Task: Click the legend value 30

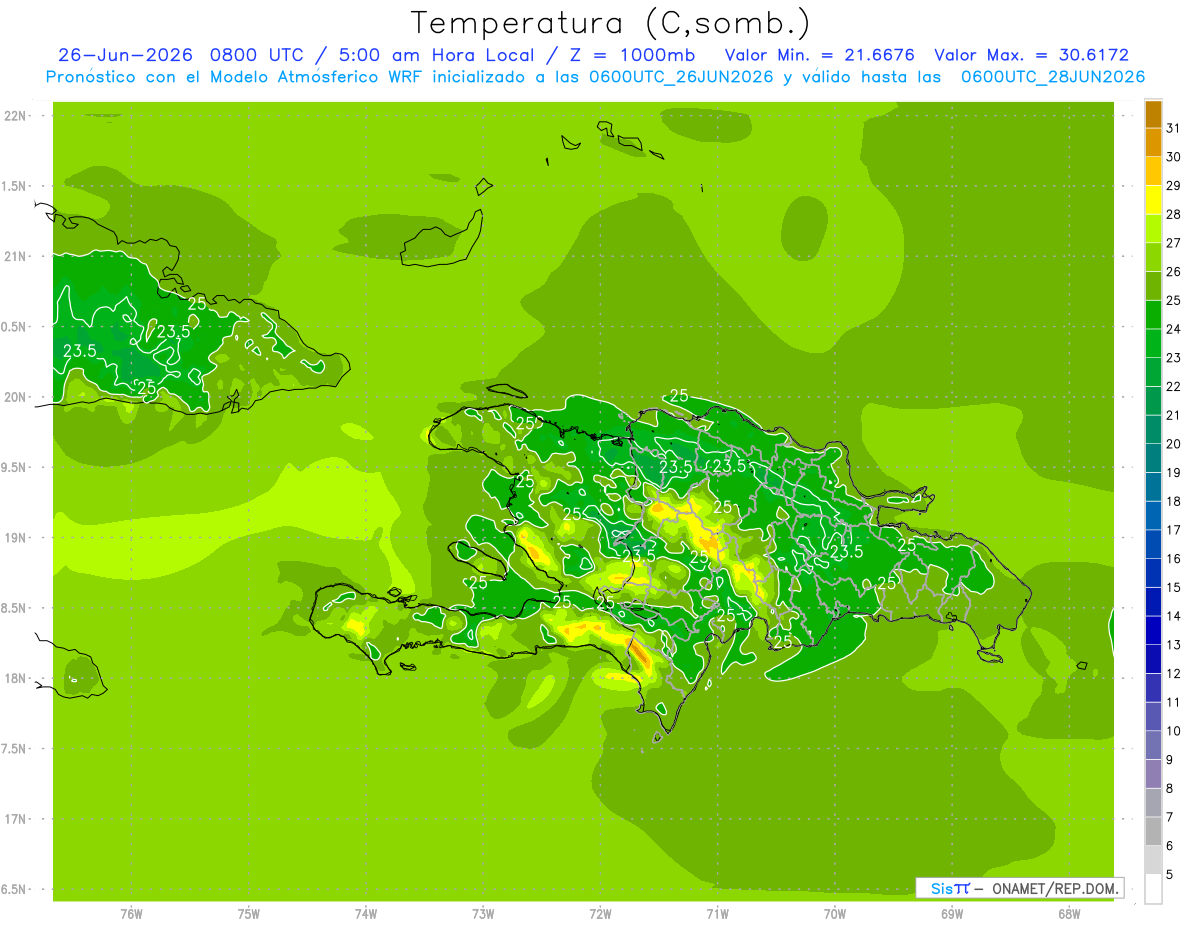Action: [1174, 157]
